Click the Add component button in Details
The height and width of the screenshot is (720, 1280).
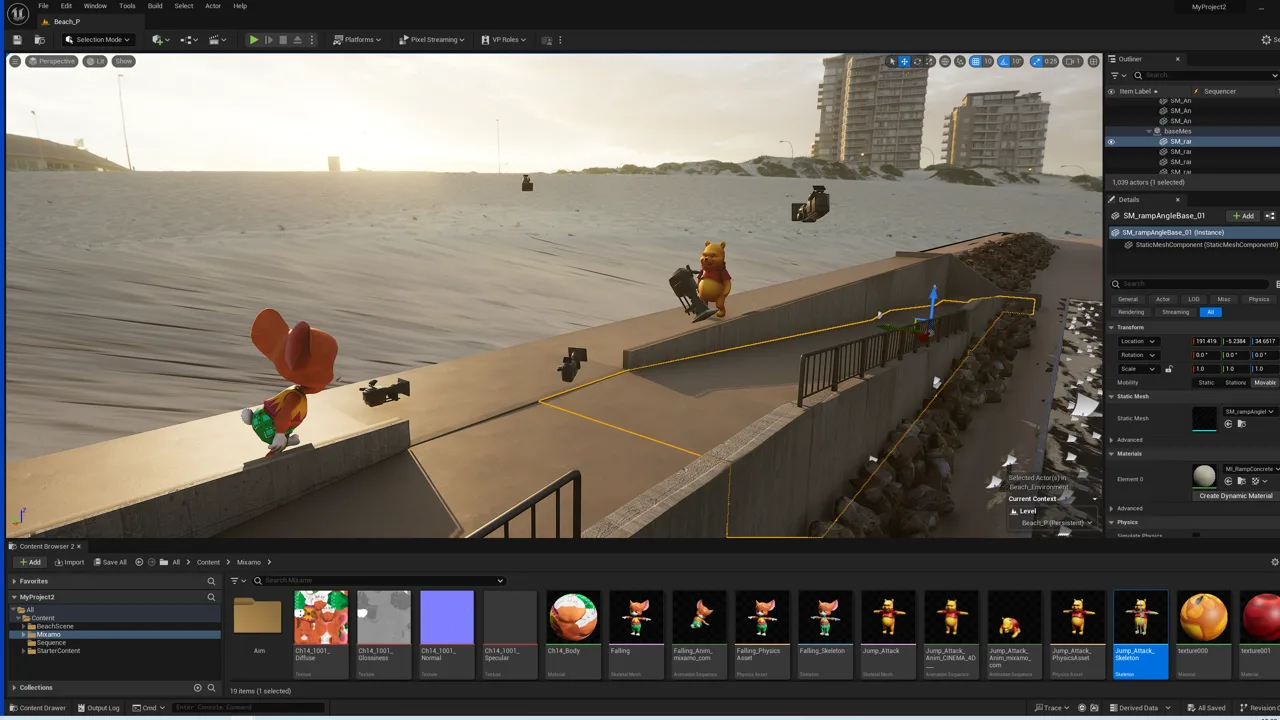(x=1244, y=216)
